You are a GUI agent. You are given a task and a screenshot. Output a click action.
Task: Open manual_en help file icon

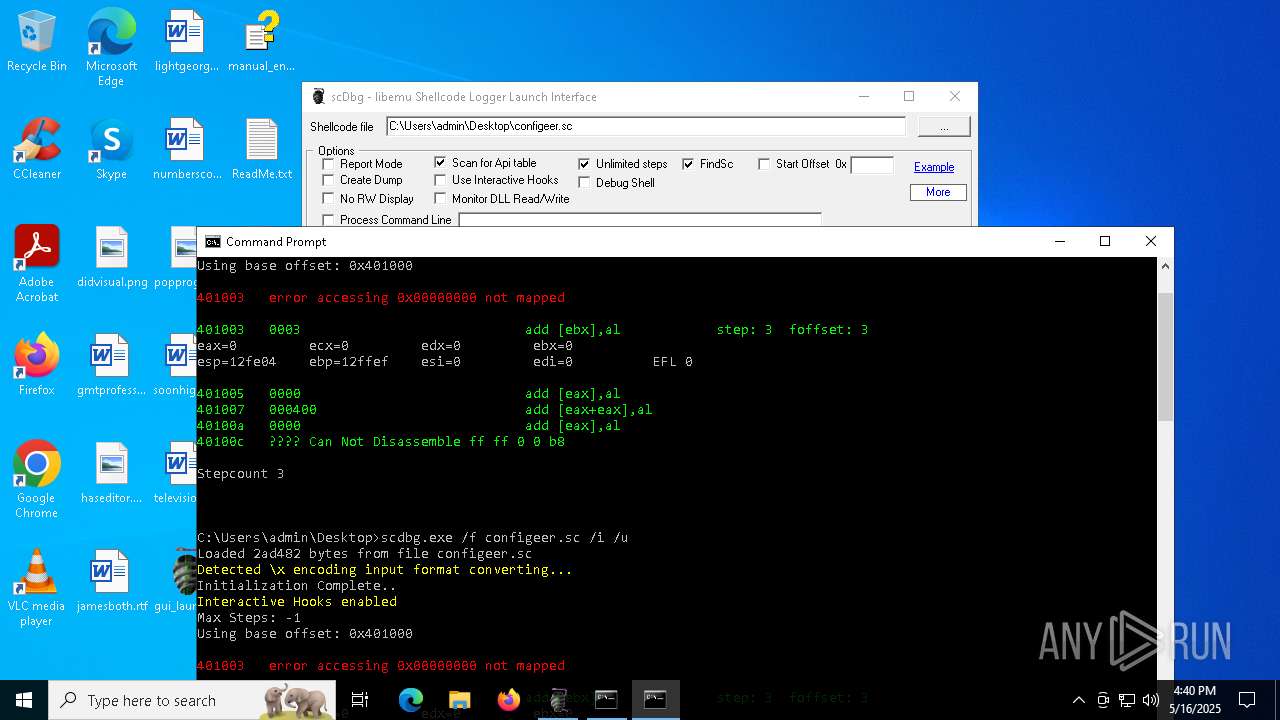point(261,41)
